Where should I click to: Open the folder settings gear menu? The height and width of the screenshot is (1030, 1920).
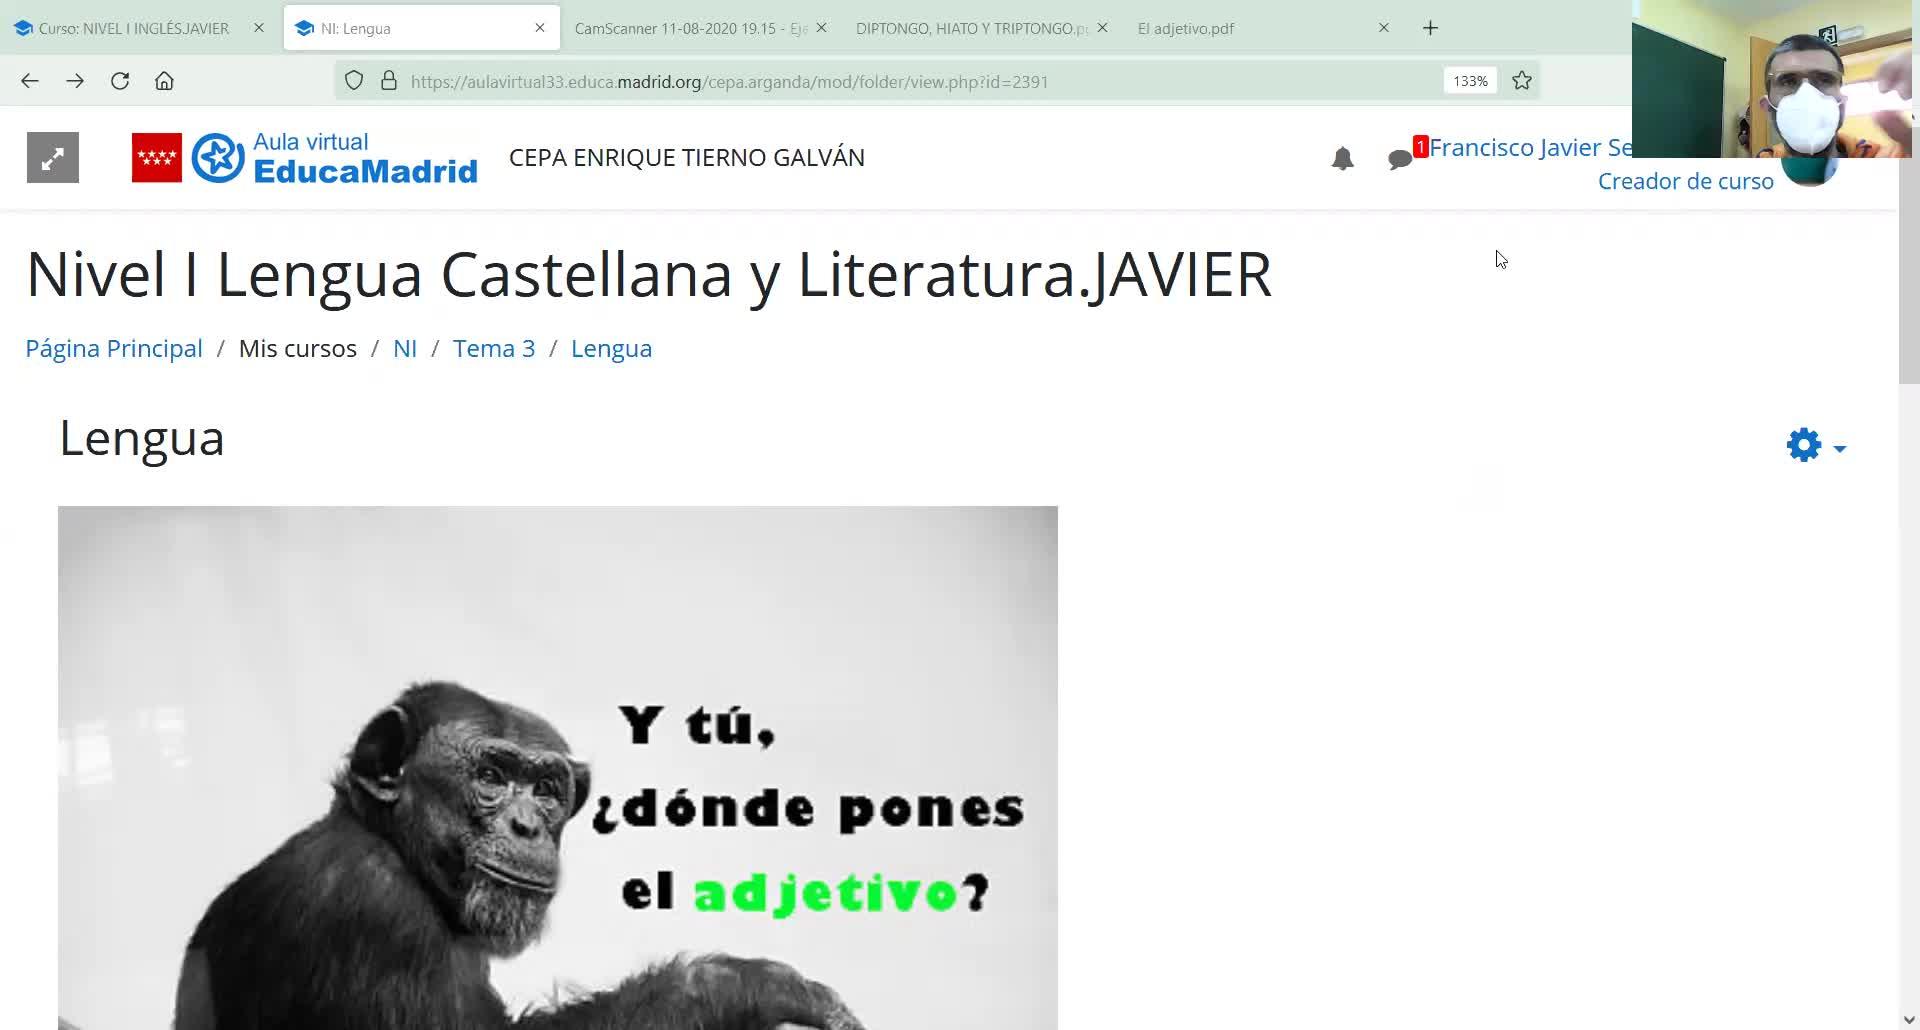point(1815,445)
